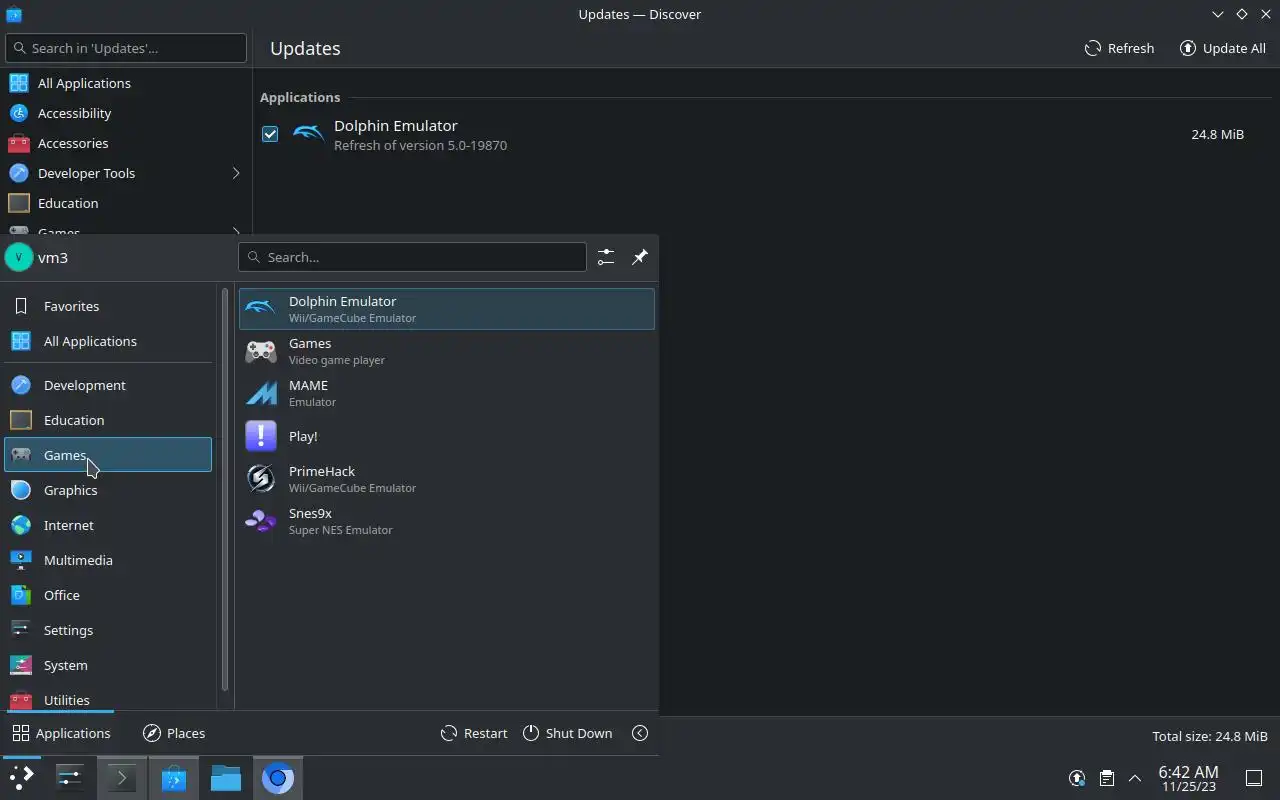Screen dimensions: 1280x800
Task: Open the Dolphin file manager from taskbar
Action: click(226, 778)
